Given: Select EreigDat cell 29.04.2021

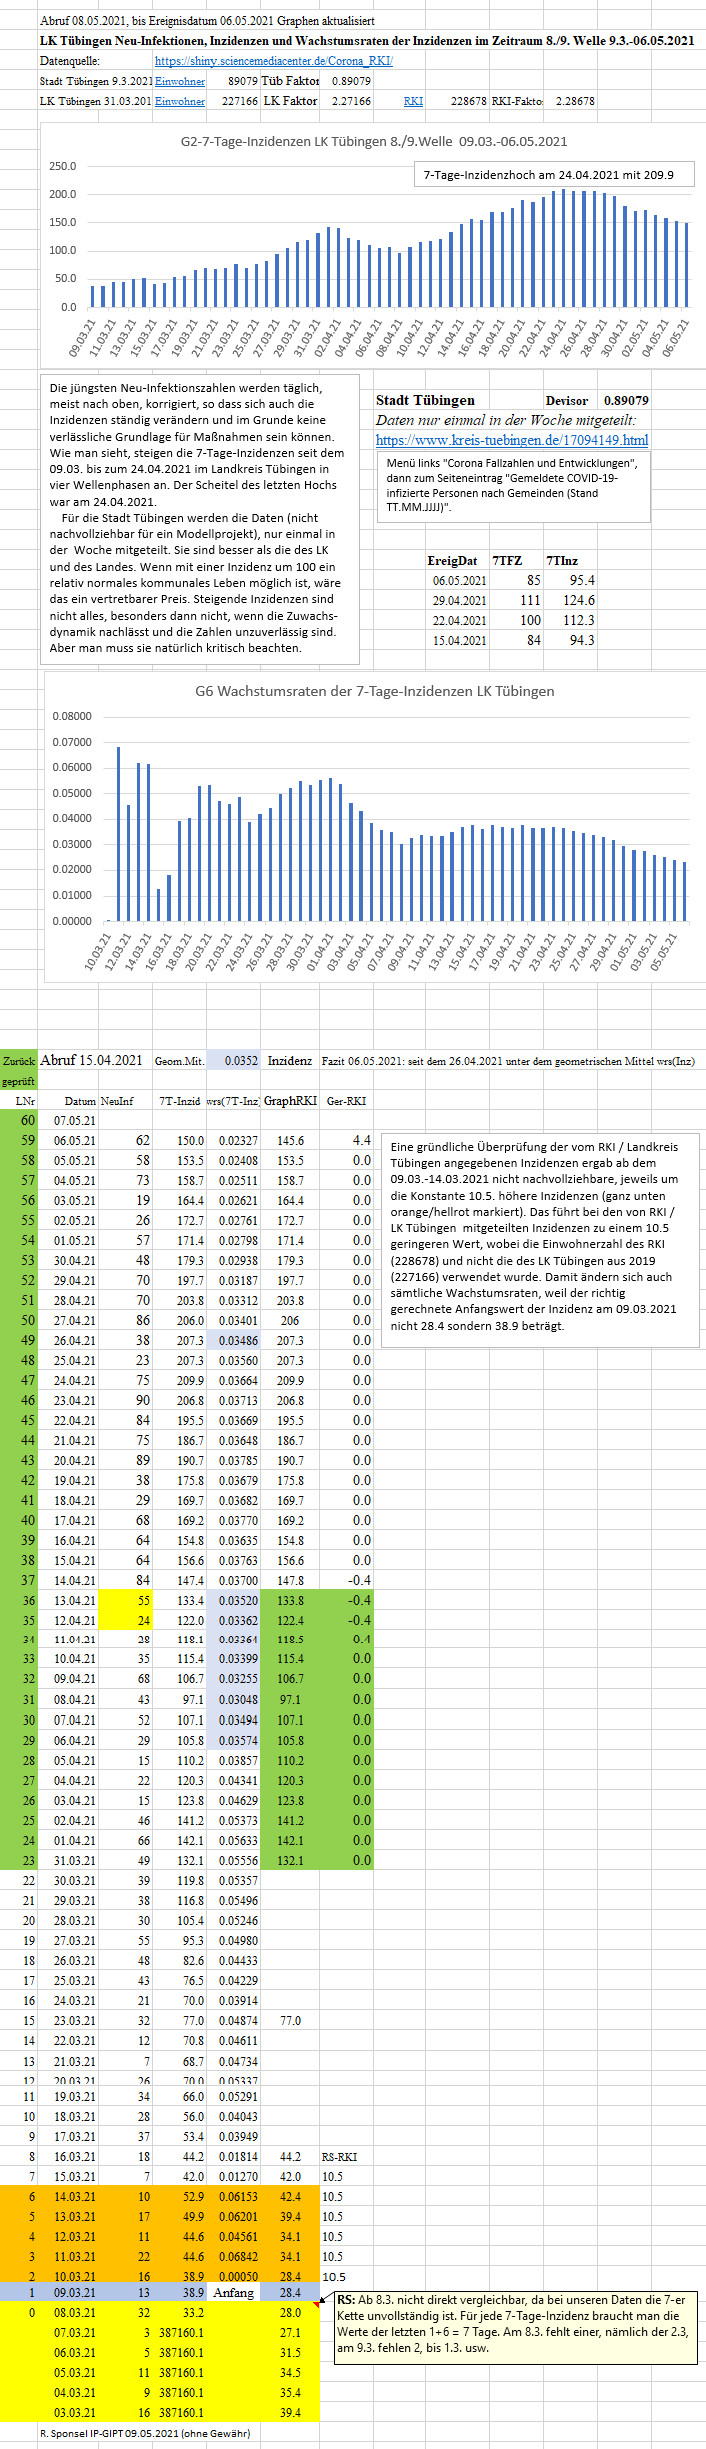Looking at the screenshot, I should [x=459, y=601].
